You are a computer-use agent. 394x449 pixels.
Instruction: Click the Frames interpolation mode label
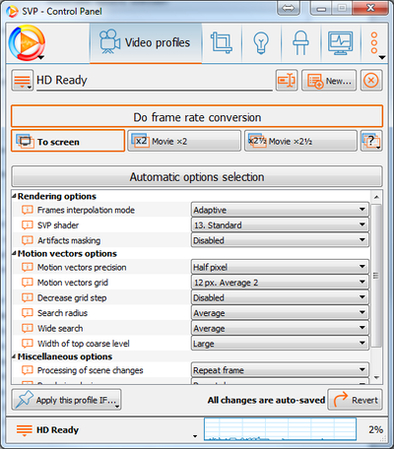[86, 210]
